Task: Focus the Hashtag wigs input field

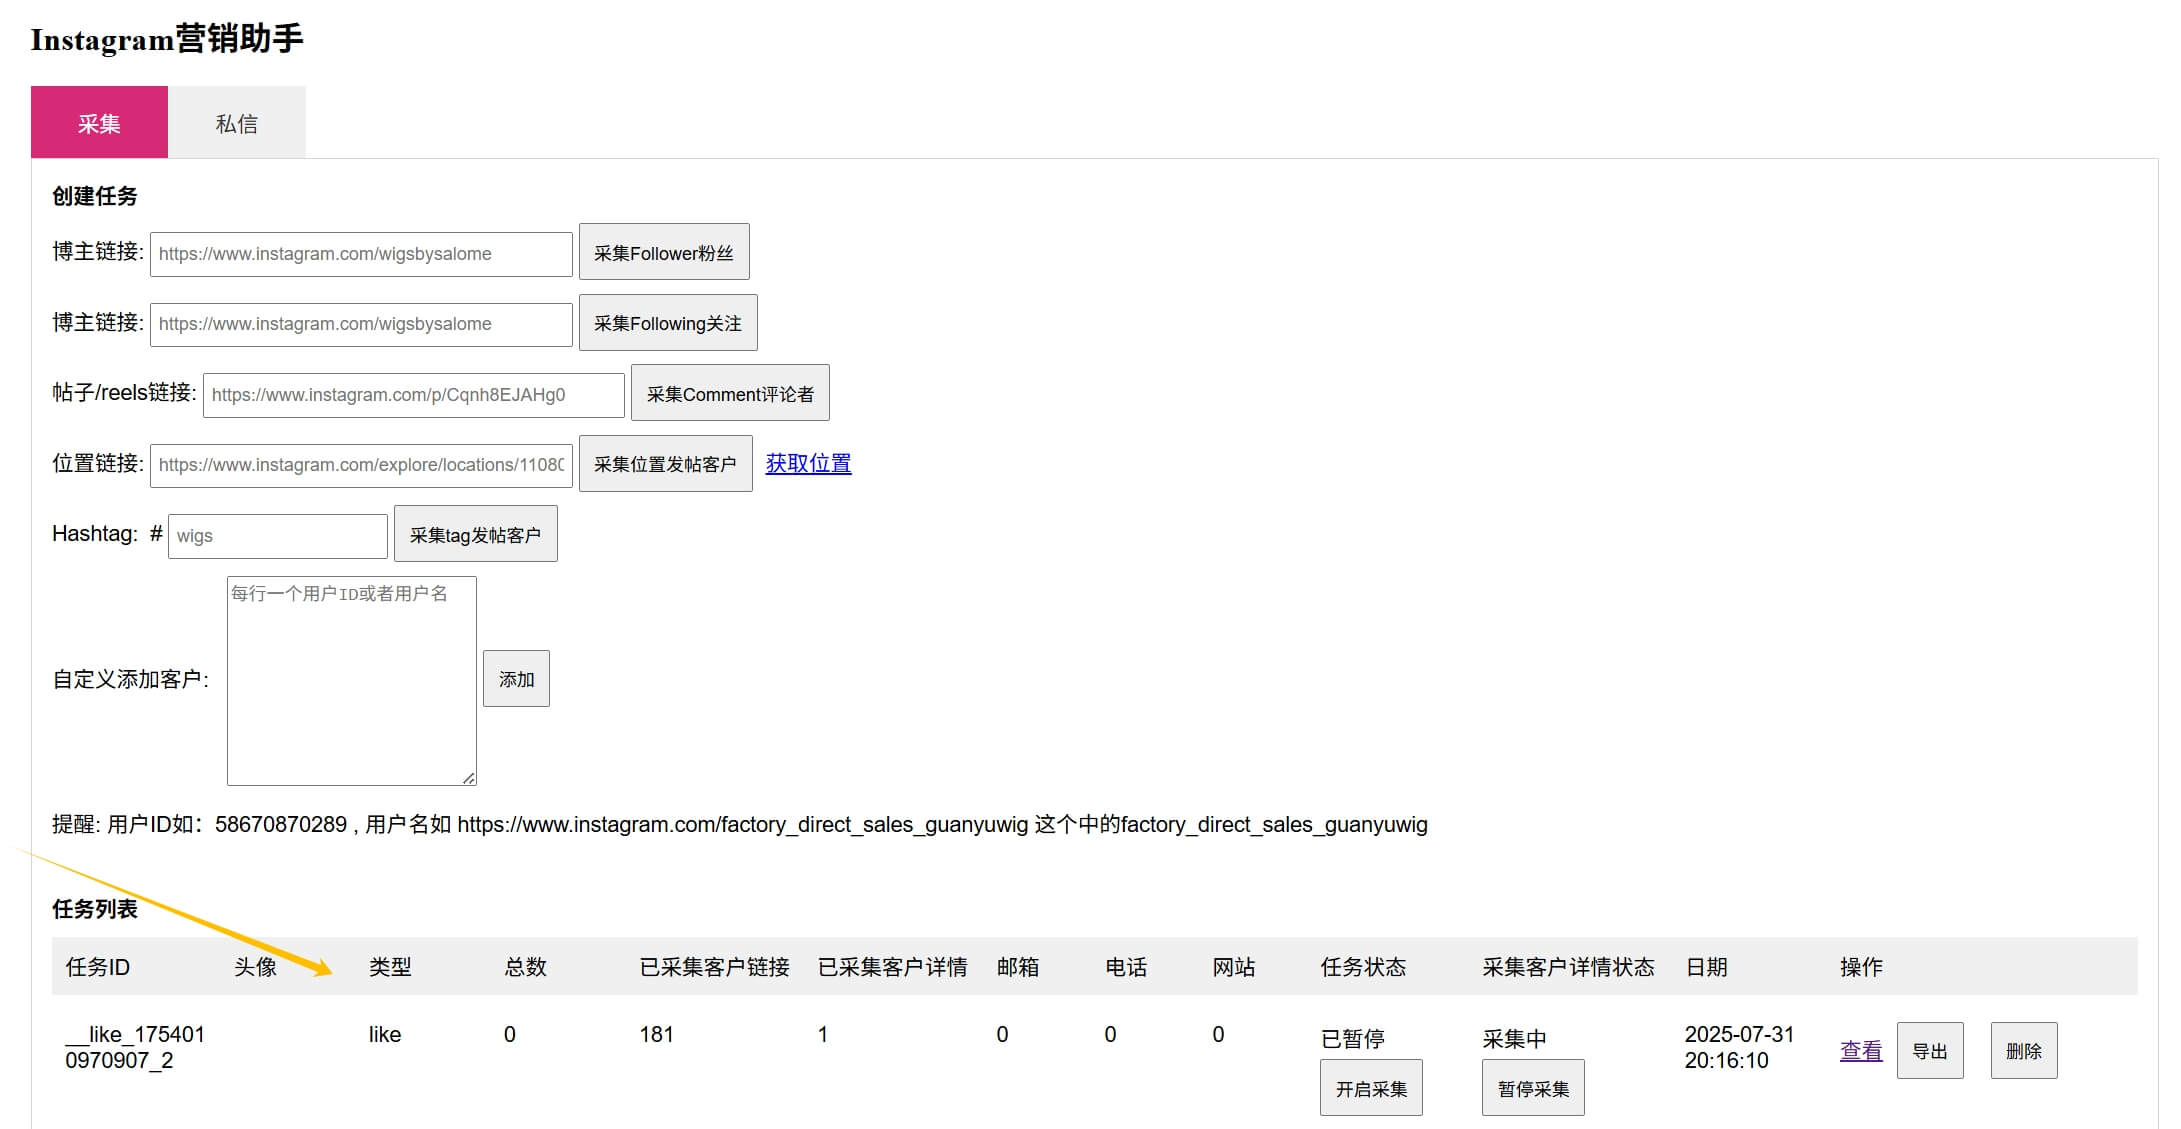Action: [x=278, y=536]
